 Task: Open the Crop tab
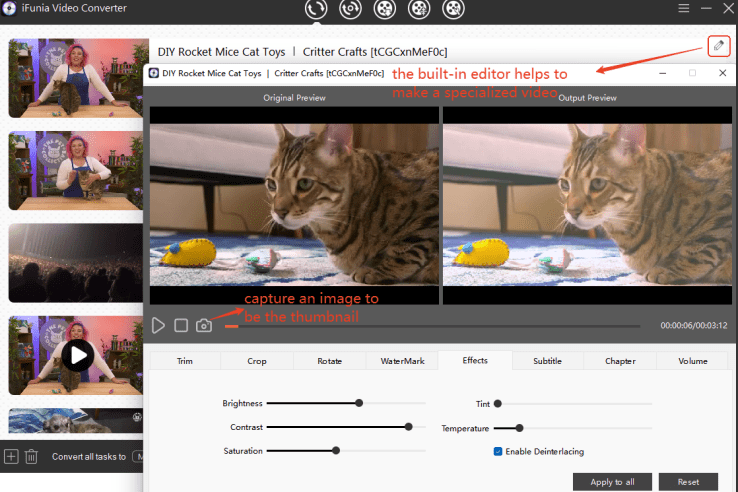[x=257, y=361]
